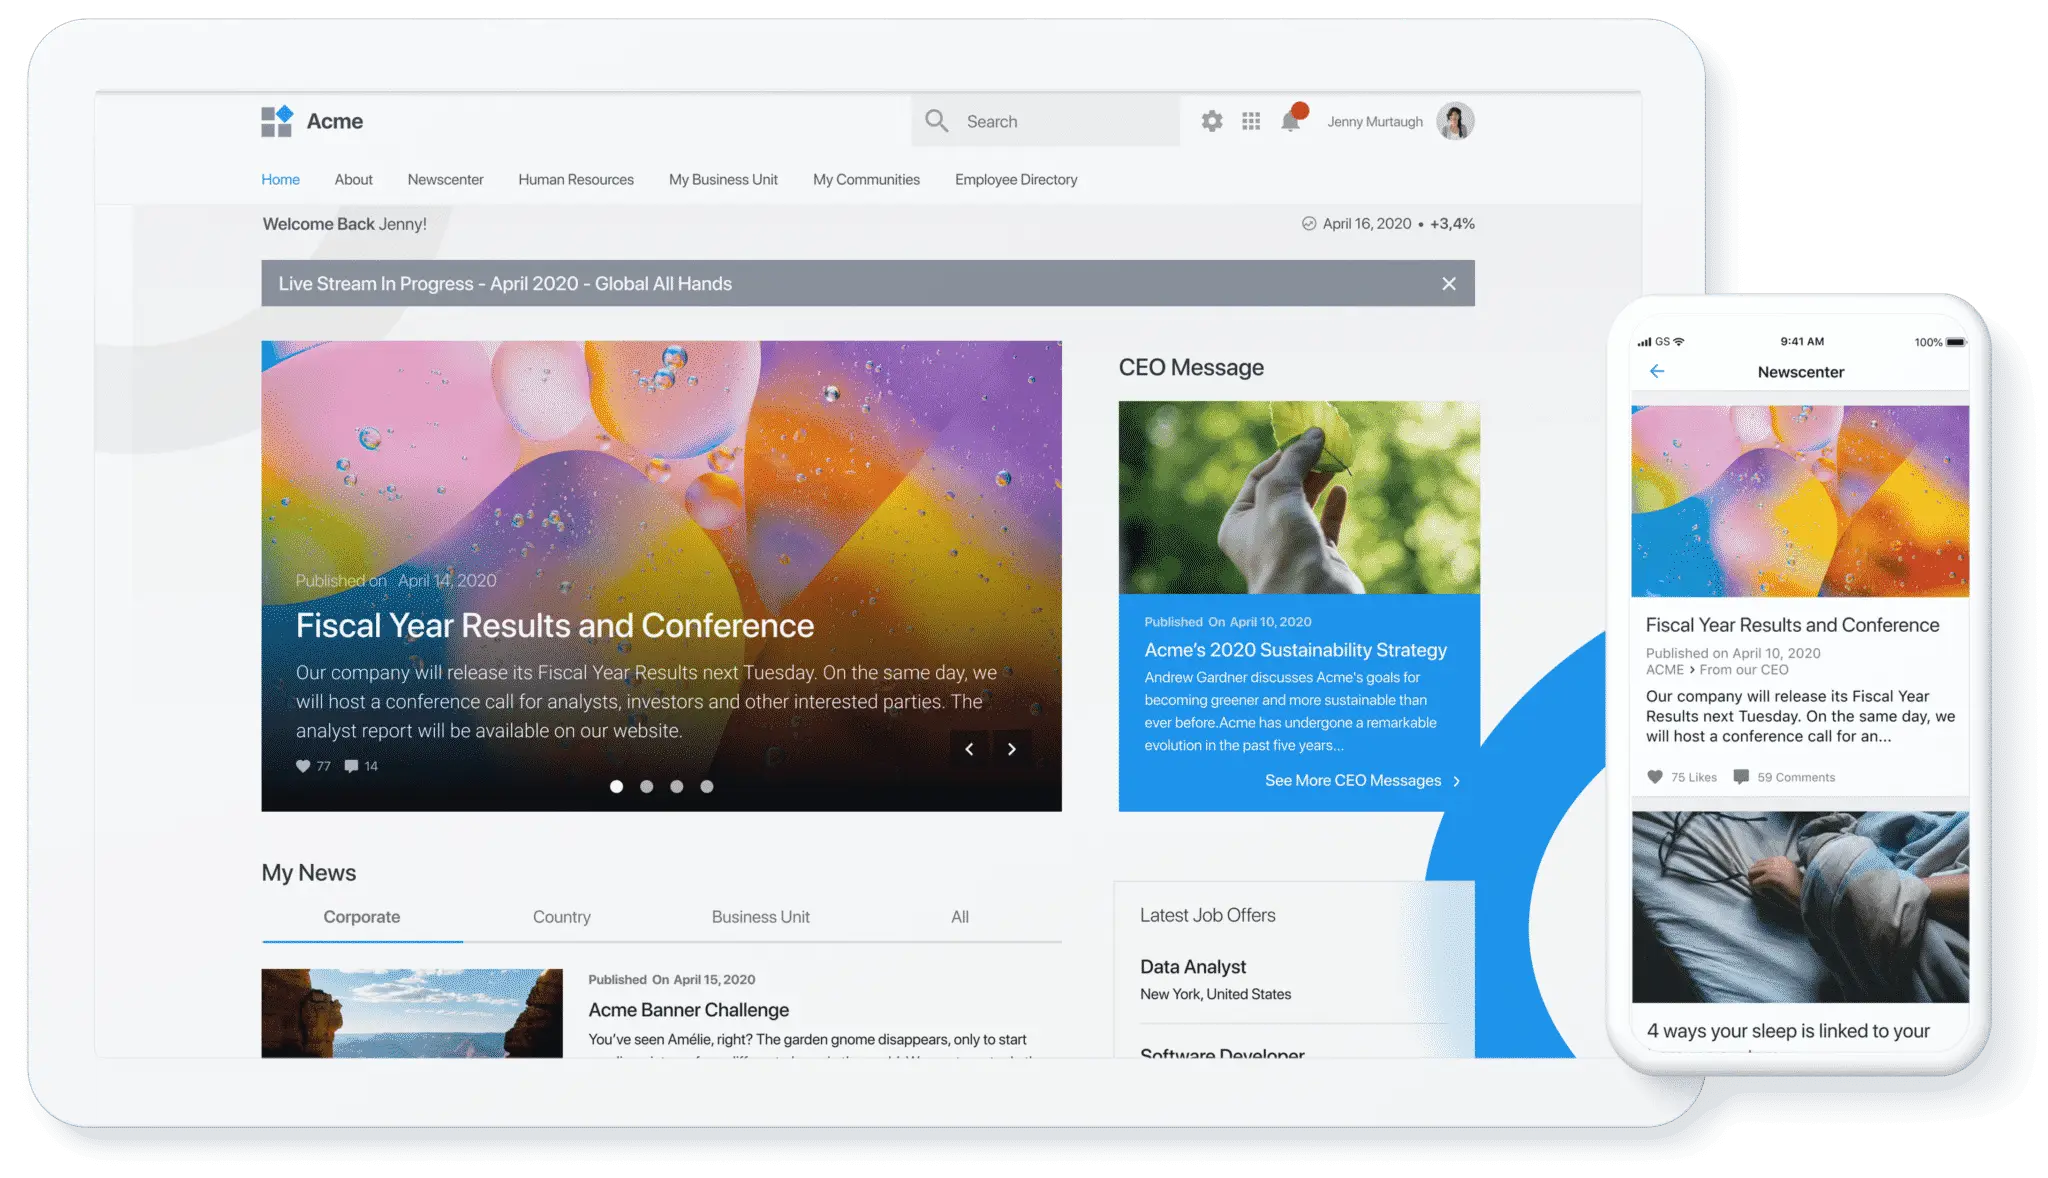Read Acme's 2020 Sustainability Strategy article
The image size is (2048, 1178).
click(x=1296, y=650)
